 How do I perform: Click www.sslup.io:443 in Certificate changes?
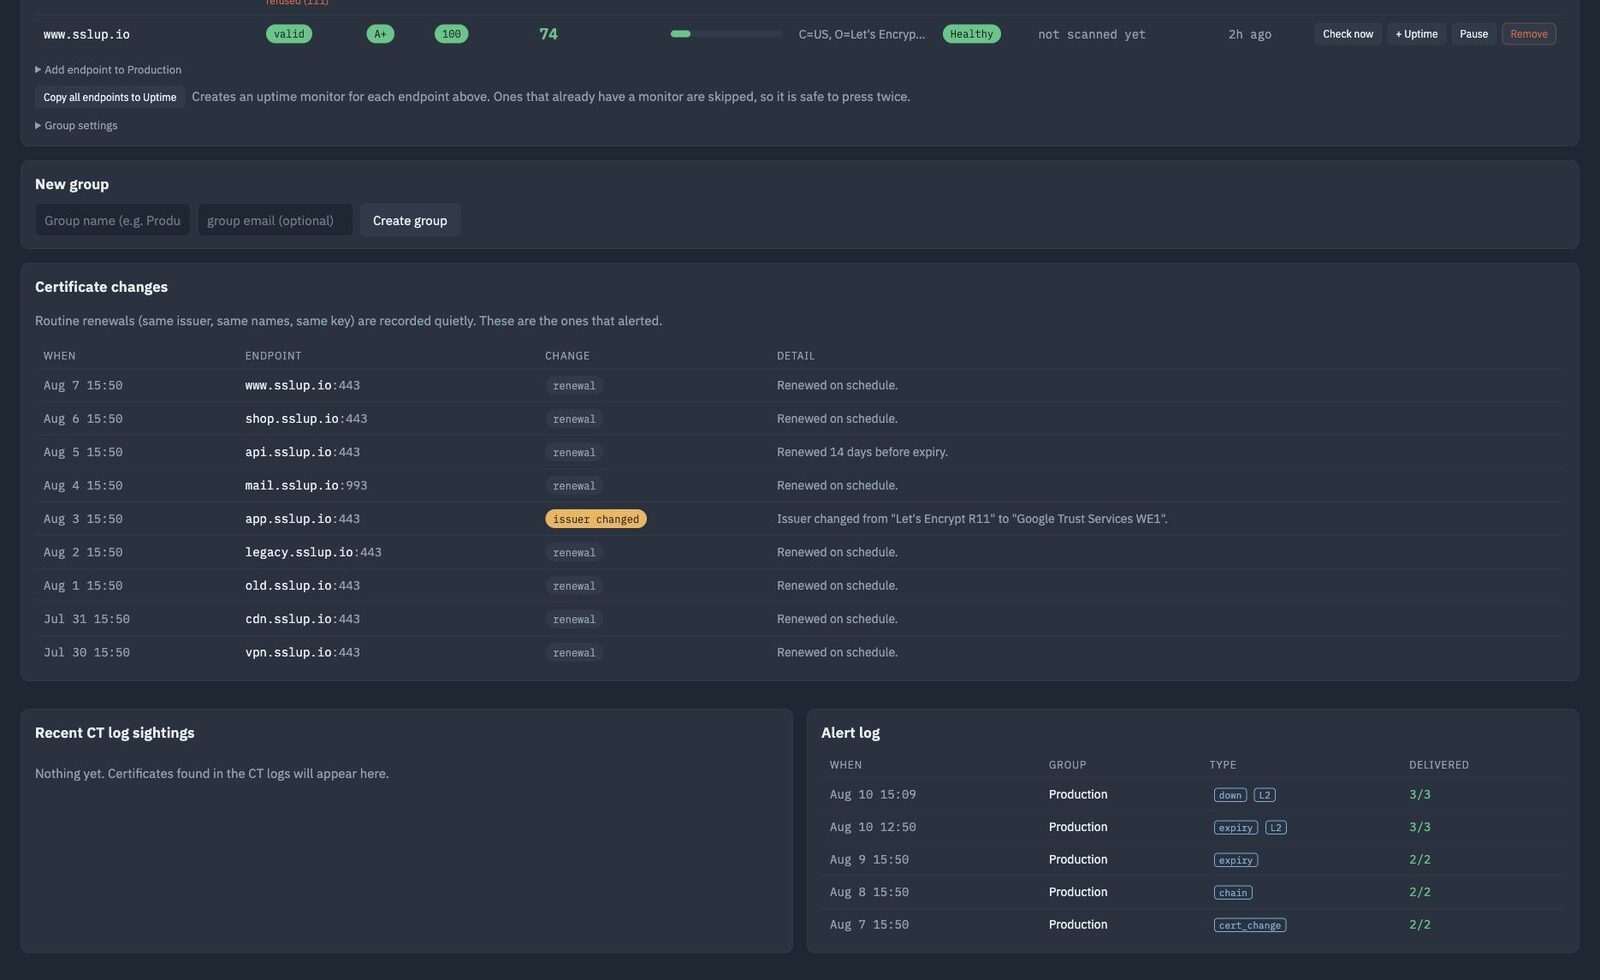pos(302,385)
